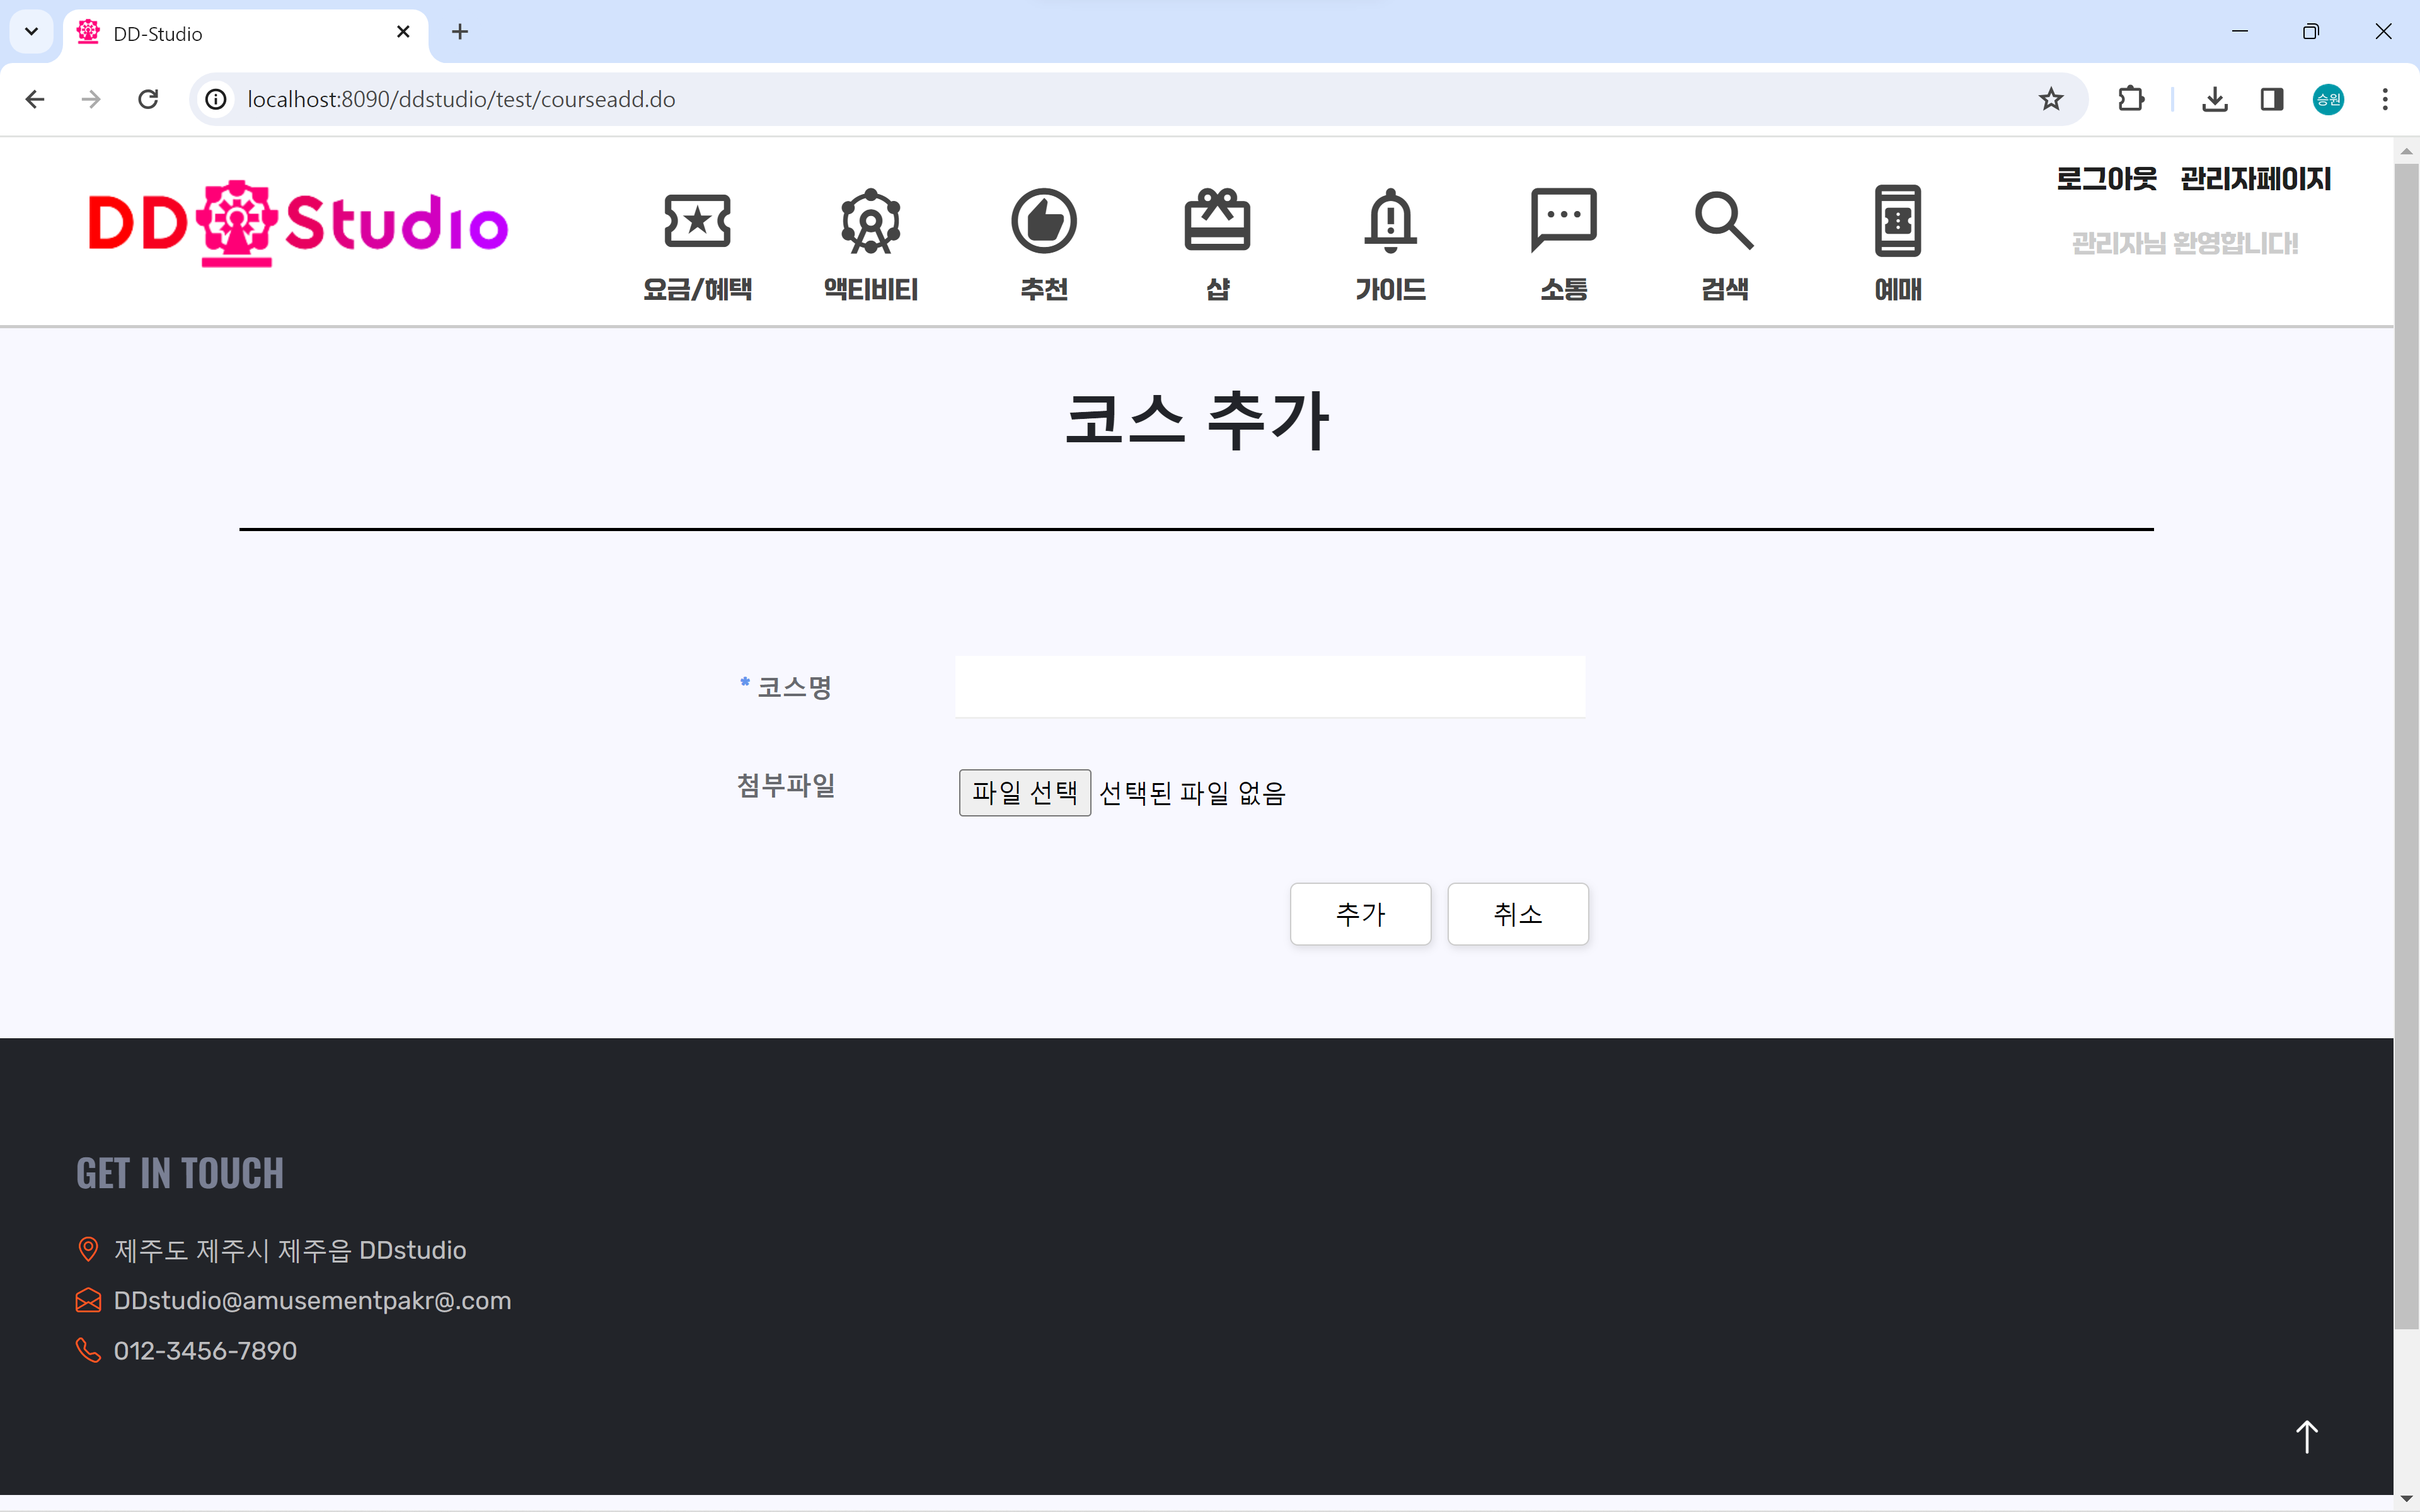Click the 액티비티 menu label
2420x1512 pixels.
pos(871,289)
